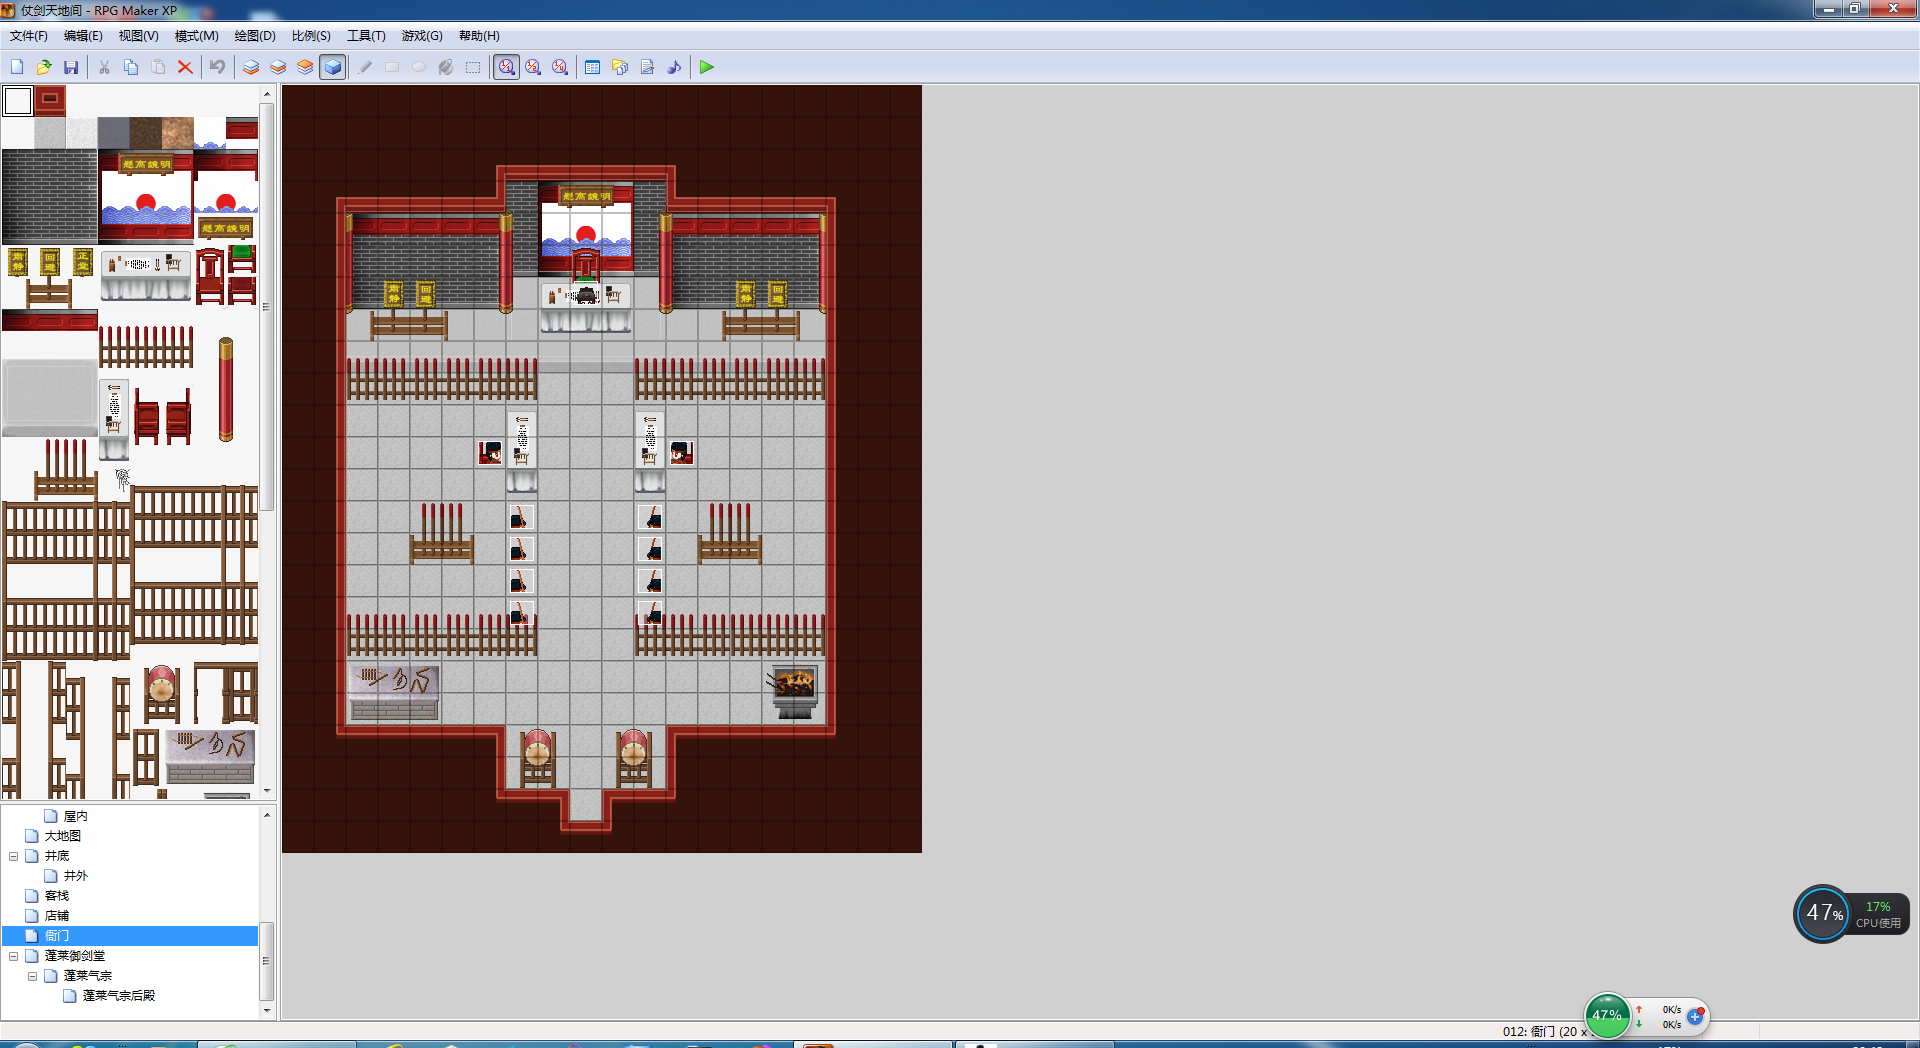Open the Sound test music note icon
This screenshot has height=1048, width=1920.
point(674,67)
